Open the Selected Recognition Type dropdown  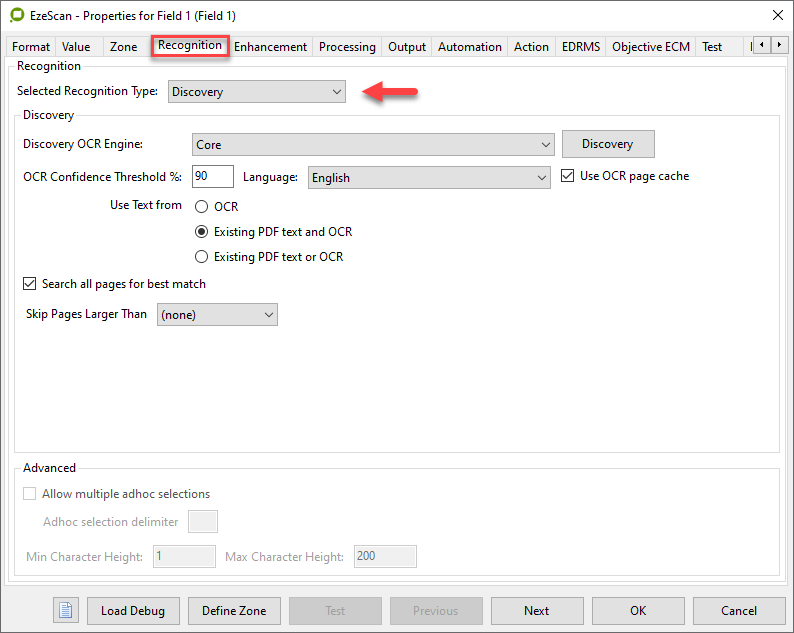point(256,92)
